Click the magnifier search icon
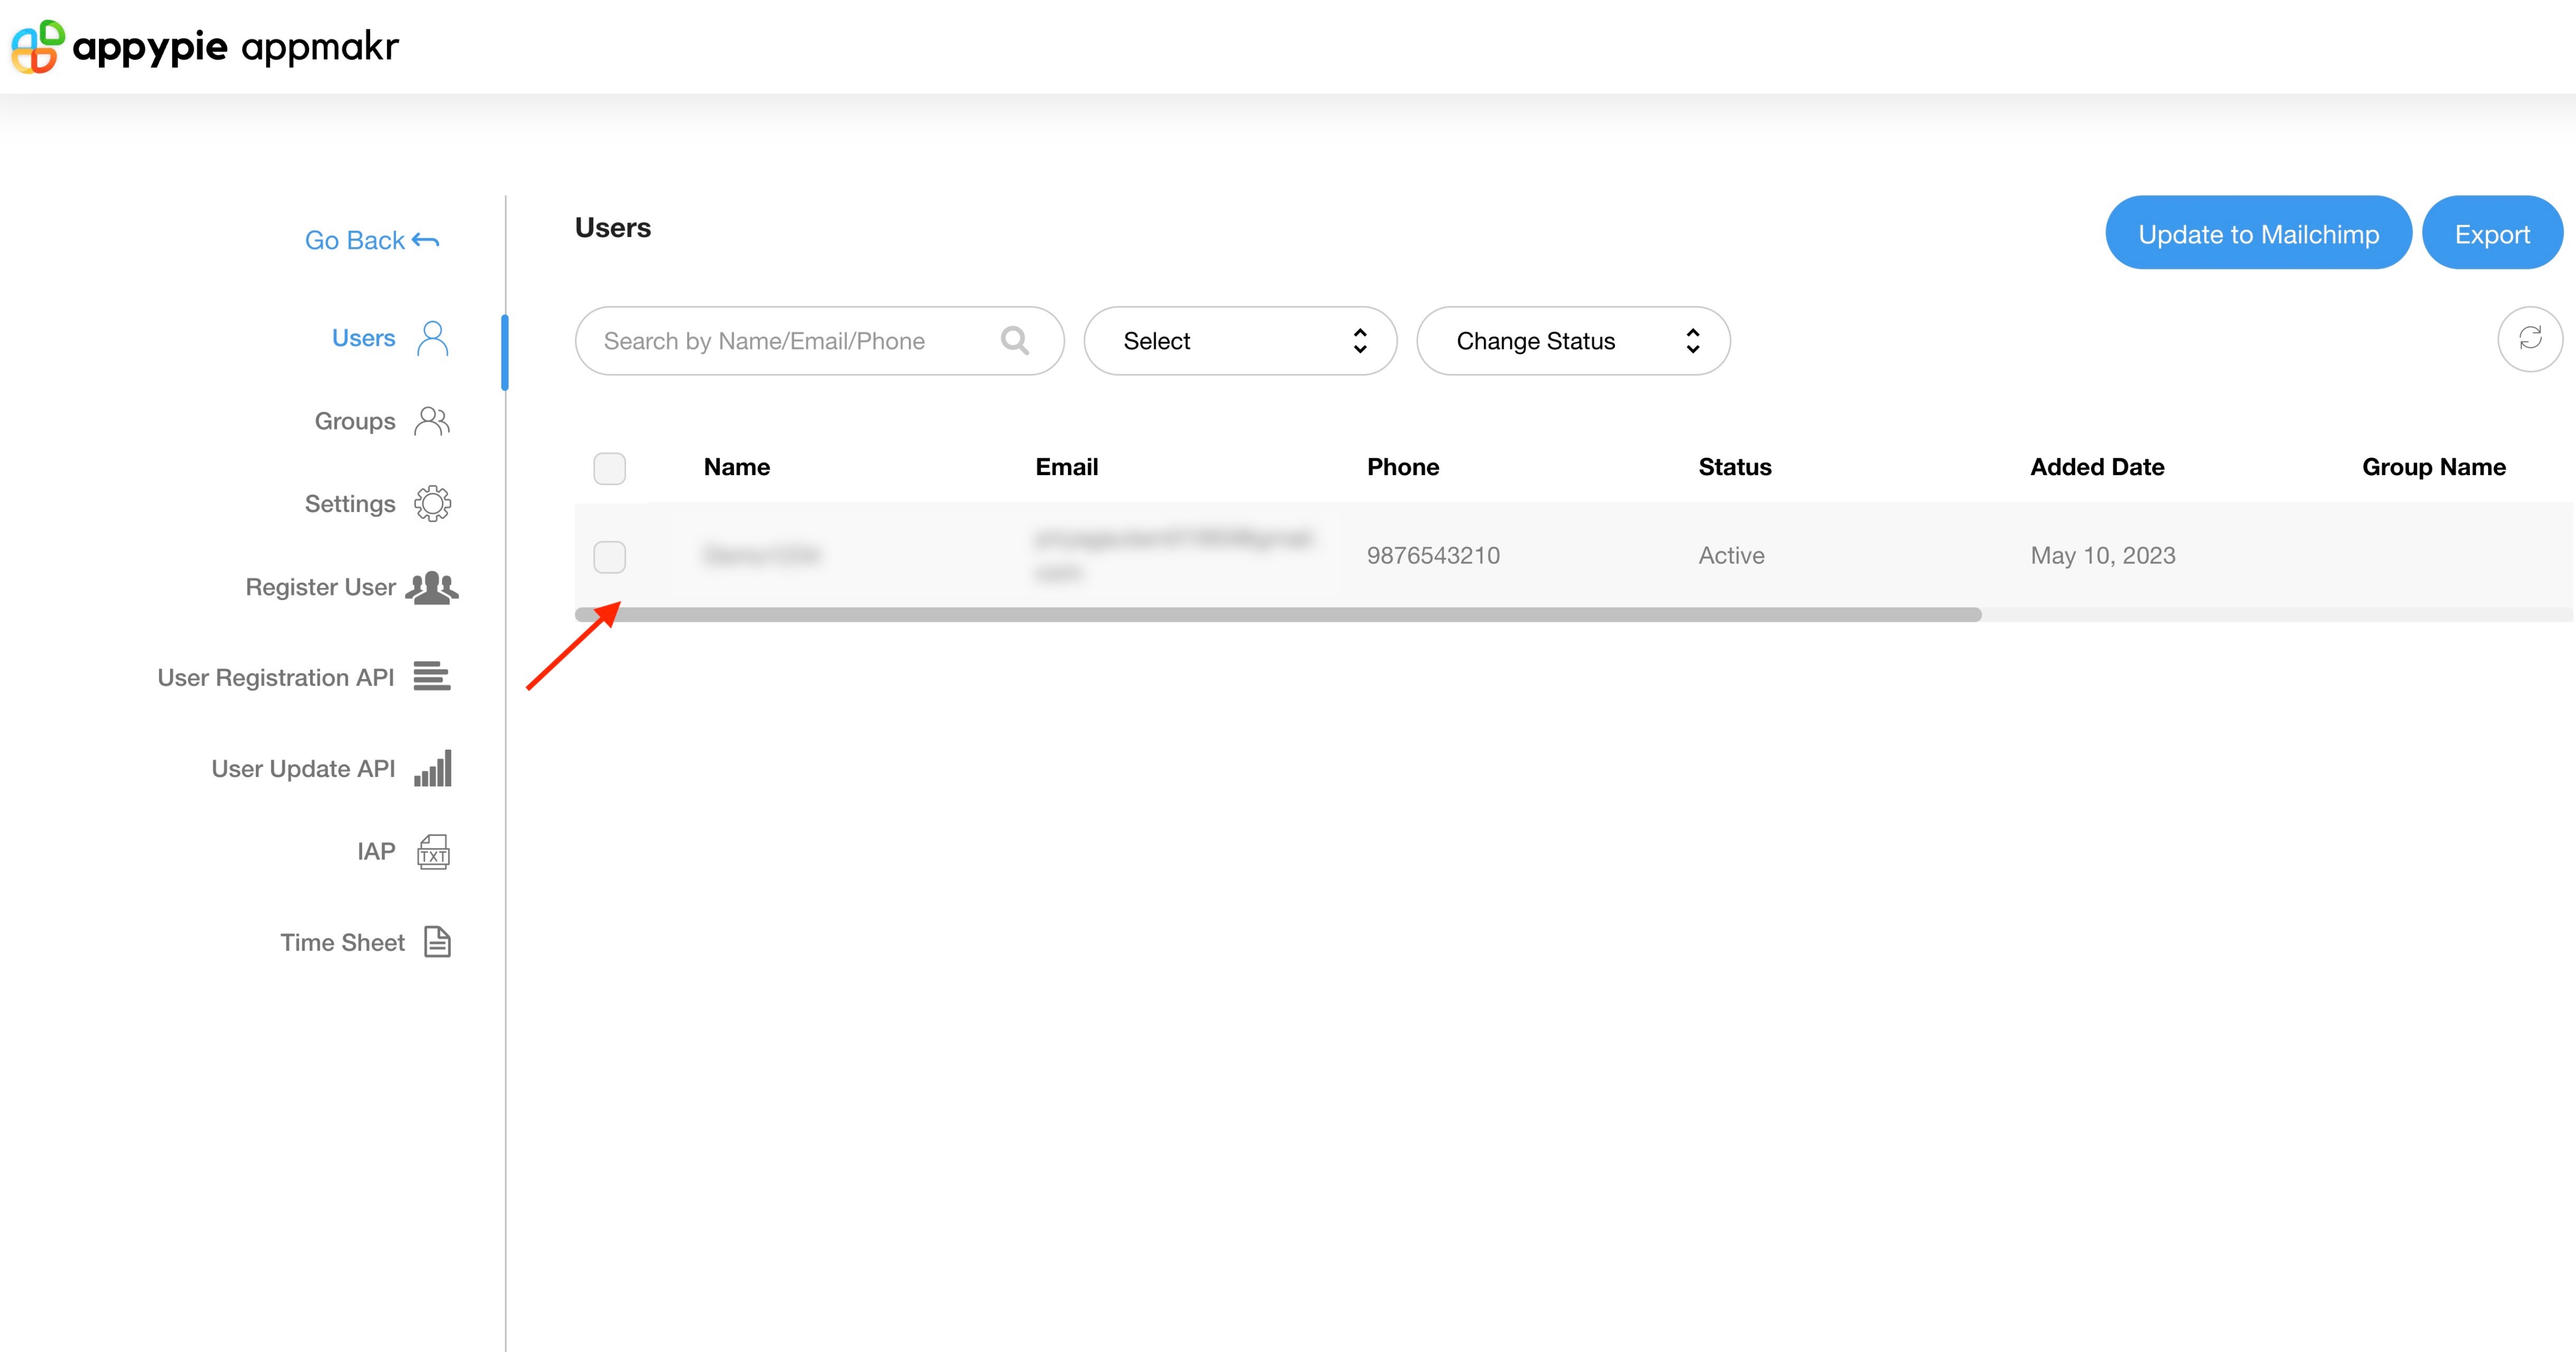This screenshot has height=1352, width=2576. 1014,341
